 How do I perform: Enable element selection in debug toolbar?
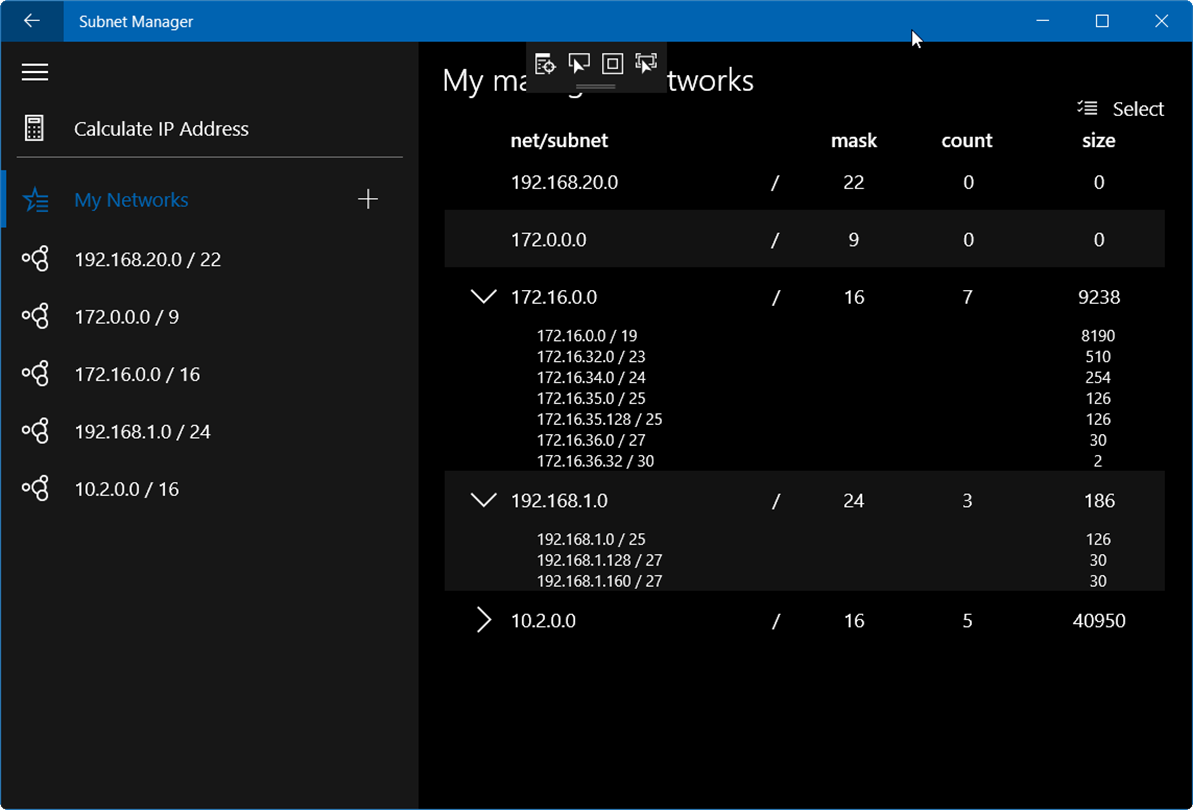tap(579, 65)
